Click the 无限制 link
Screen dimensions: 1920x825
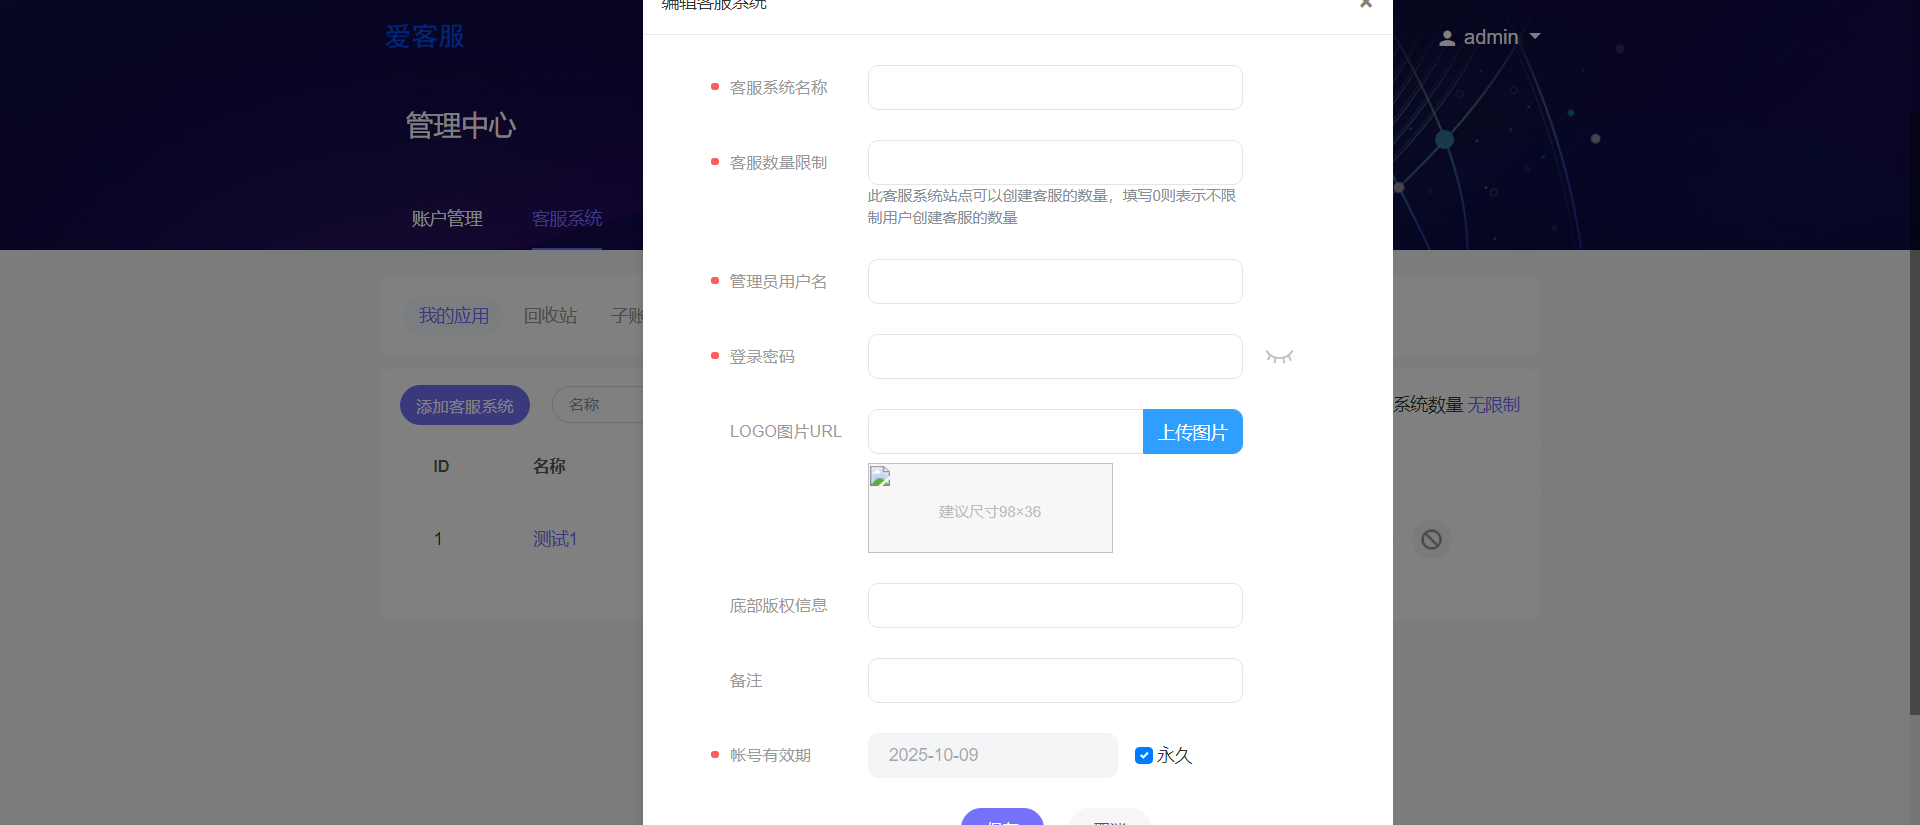pos(1493,405)
